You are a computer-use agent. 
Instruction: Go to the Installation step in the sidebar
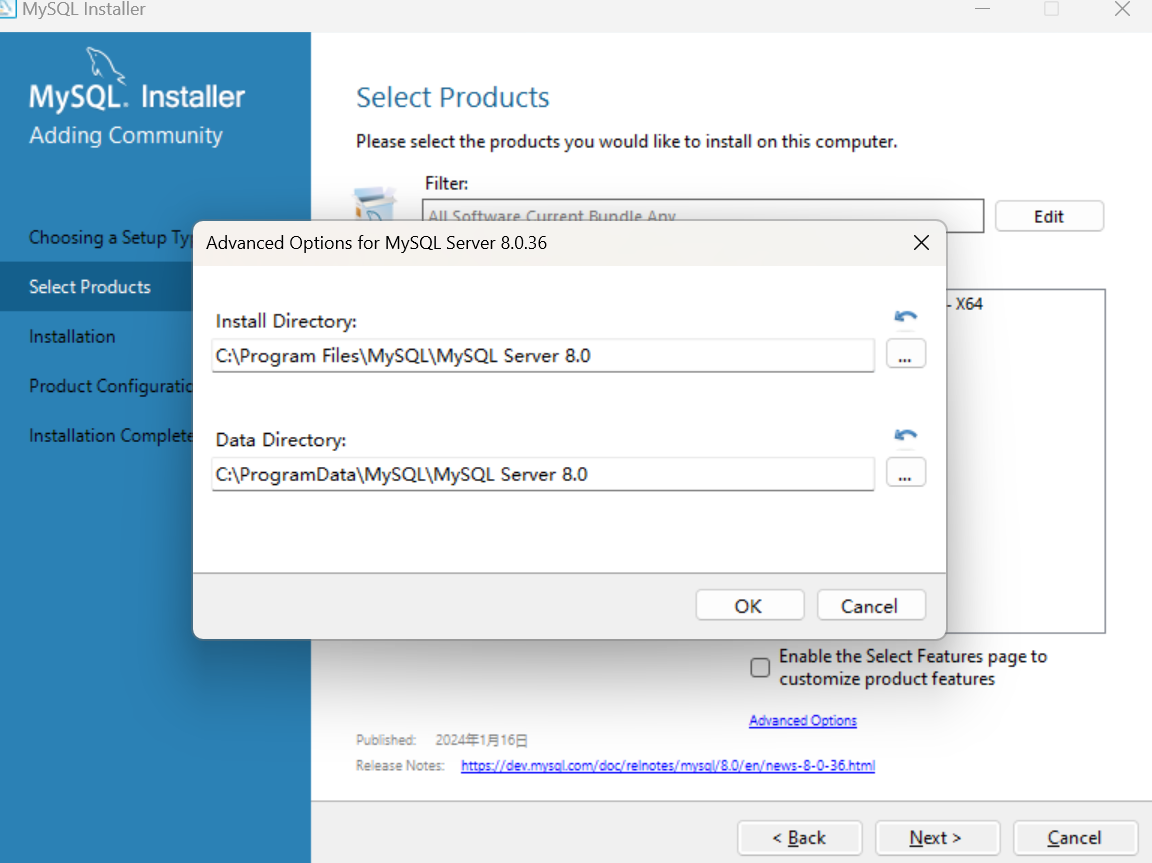[72, 337]
